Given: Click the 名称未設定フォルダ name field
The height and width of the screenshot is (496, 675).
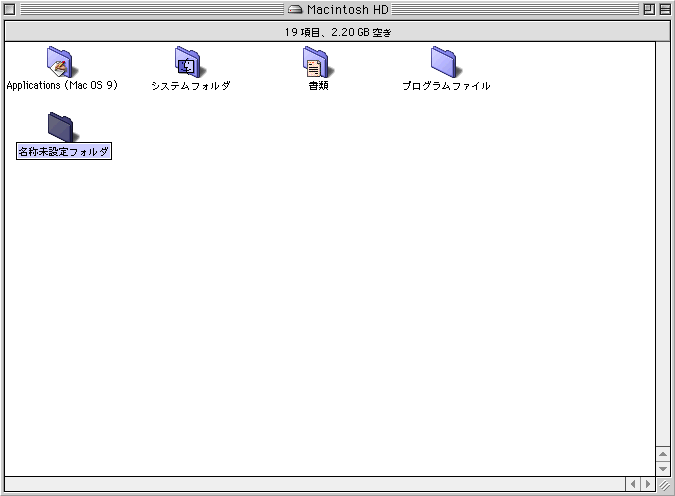Looking at the screenshot, I should pyautogui.click(x=64, y=151).
